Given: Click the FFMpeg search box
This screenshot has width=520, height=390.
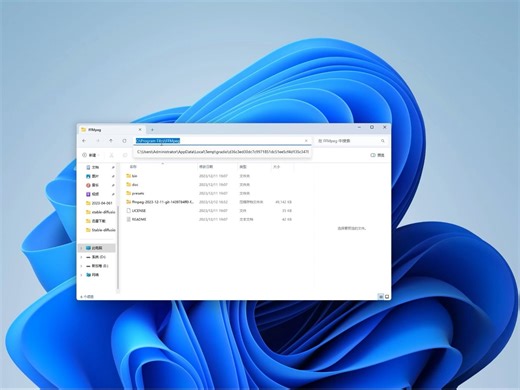Looking at the screenshot, I should (x=350, y=141).
